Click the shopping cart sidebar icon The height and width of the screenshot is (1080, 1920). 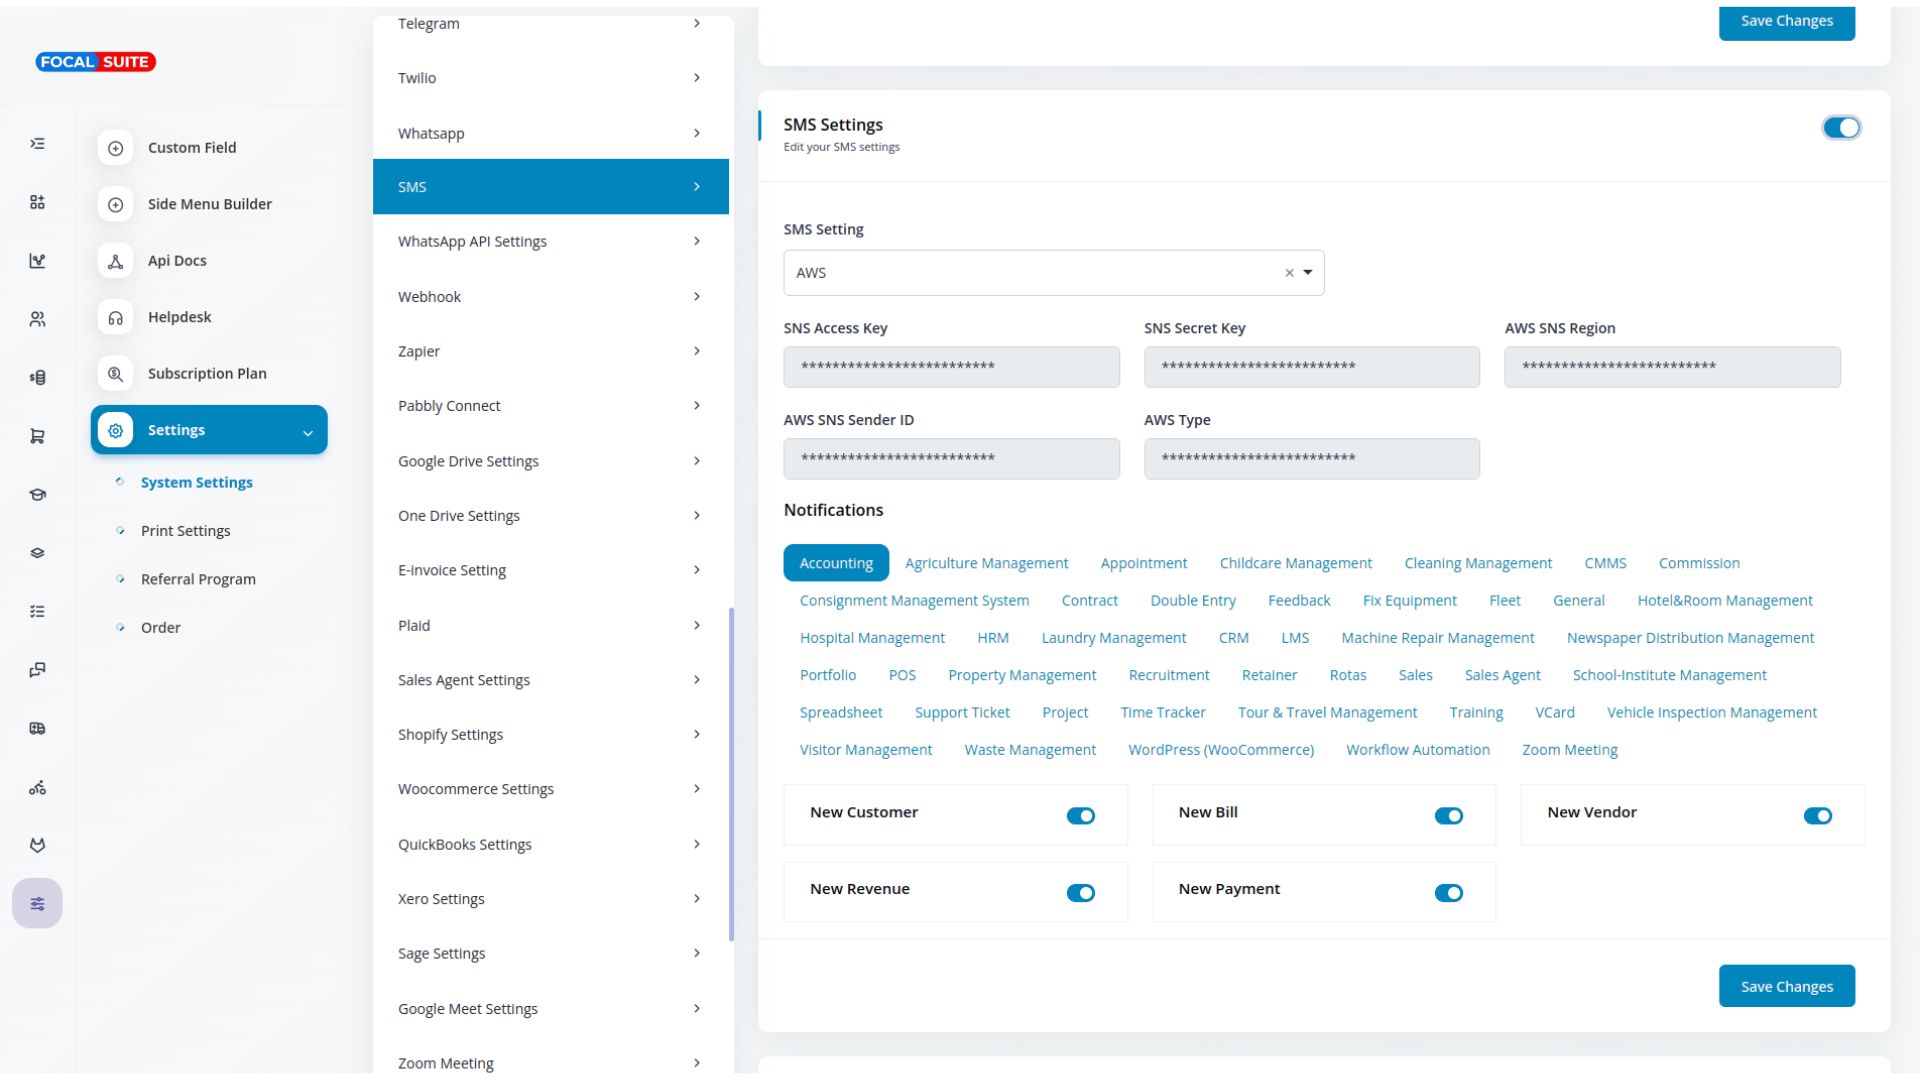37,436
